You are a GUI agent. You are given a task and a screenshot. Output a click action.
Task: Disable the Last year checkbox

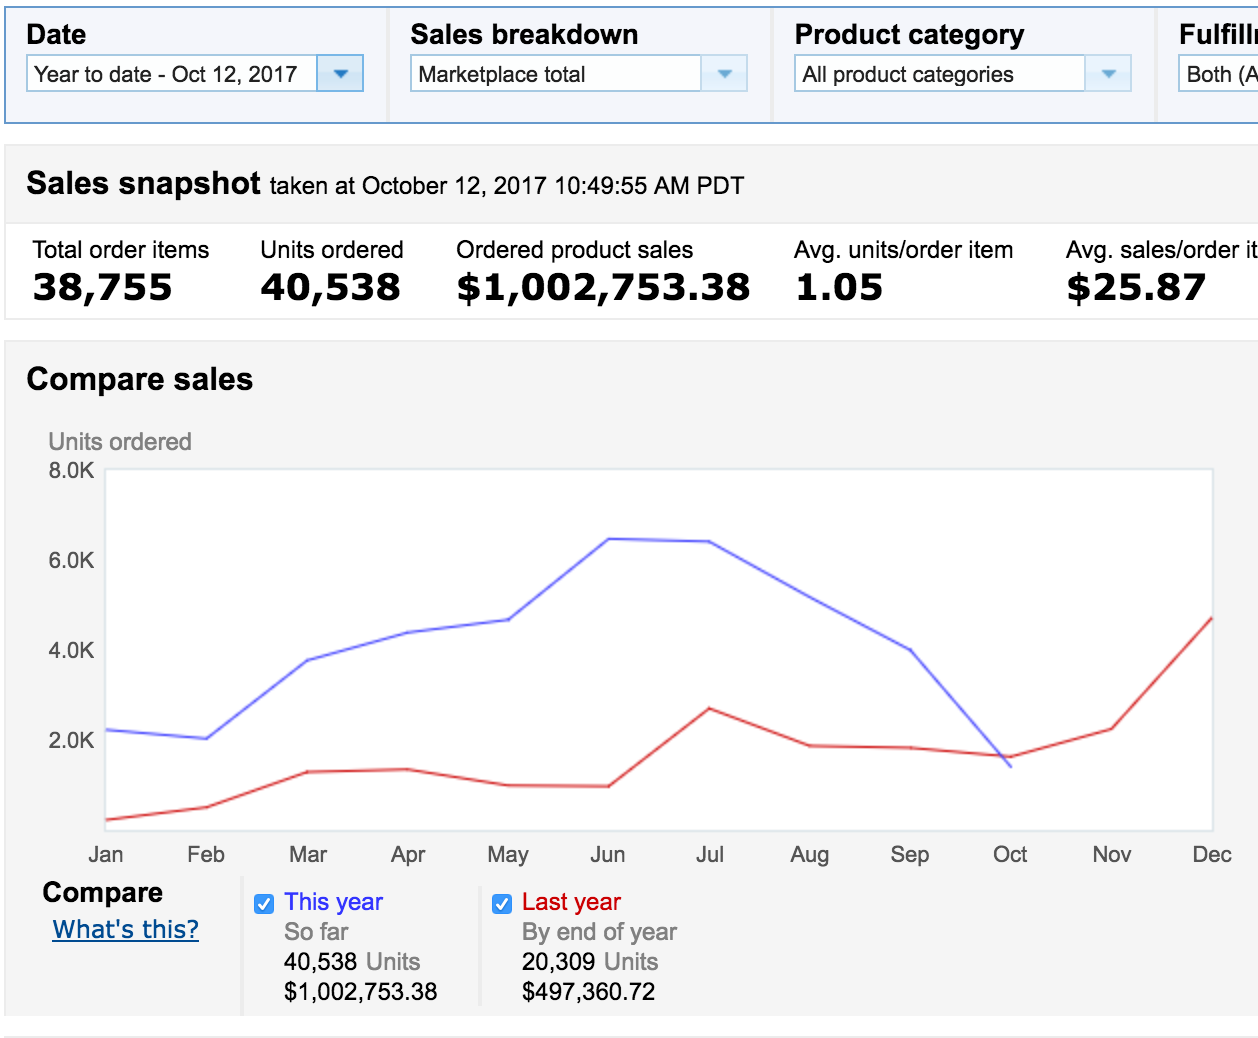[502, 904]
